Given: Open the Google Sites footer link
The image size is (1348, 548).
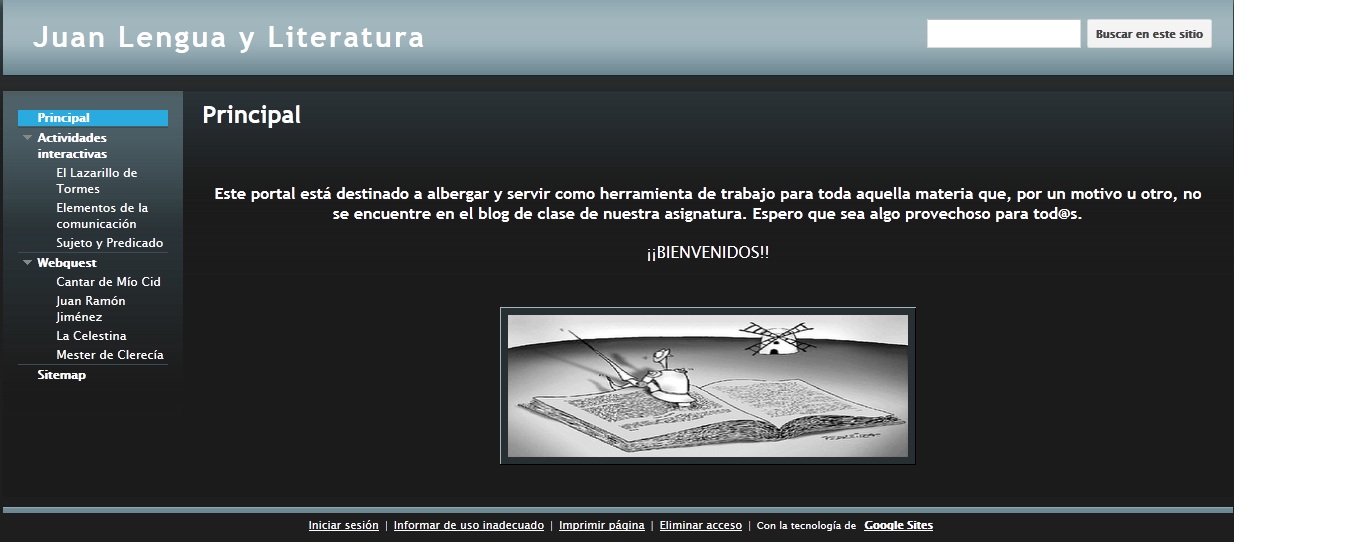Looking at the screenshot, I should (x=898, y=525).
